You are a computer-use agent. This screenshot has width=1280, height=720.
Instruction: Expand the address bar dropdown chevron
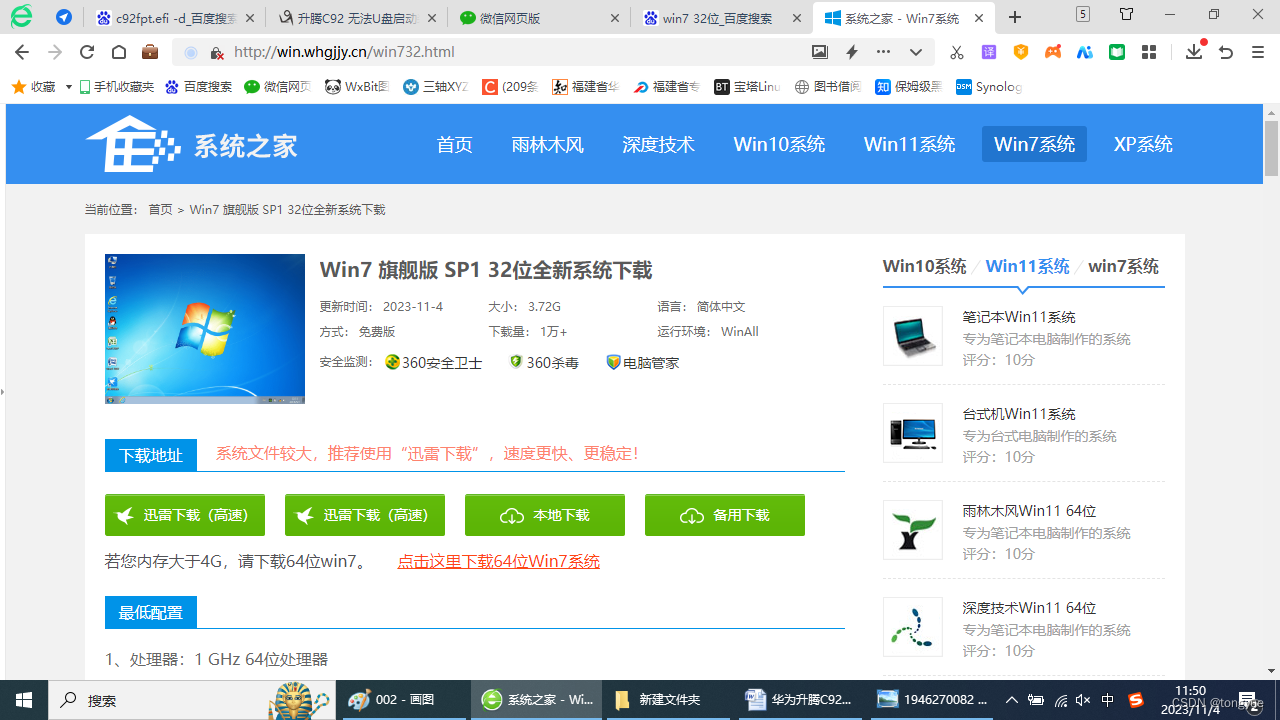coord(915,52)
